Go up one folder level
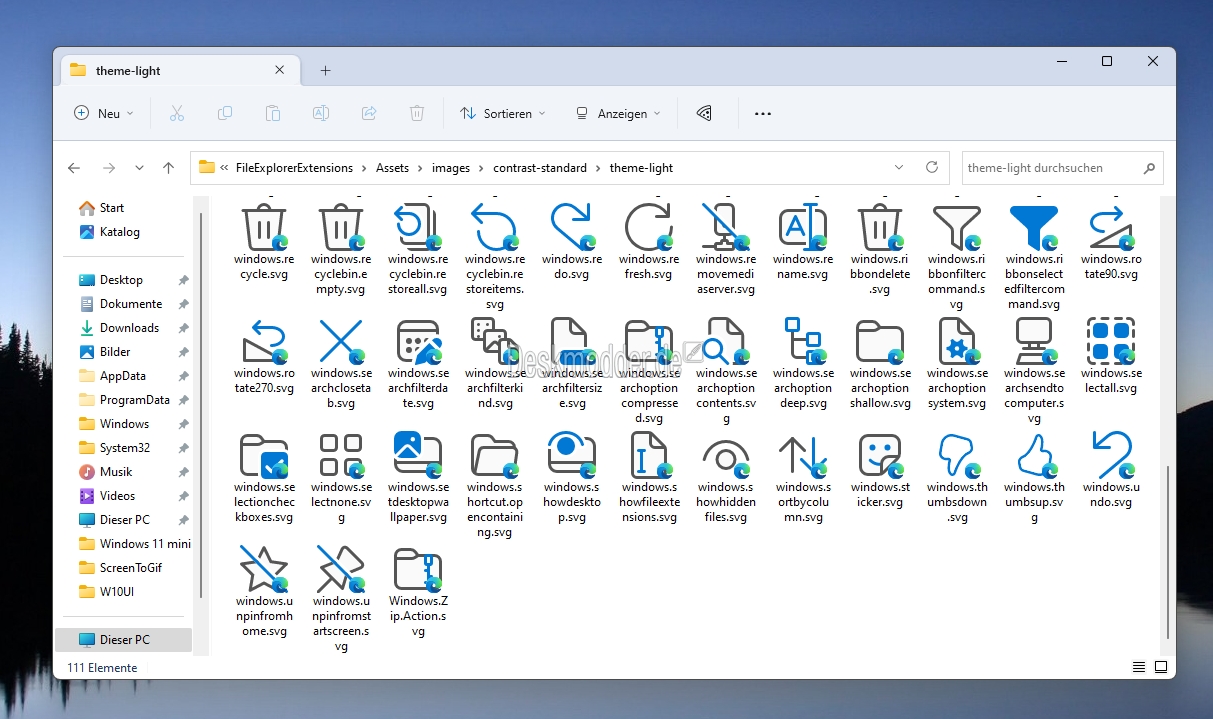This screenshot has width=1213, height=719. [168, 168]
